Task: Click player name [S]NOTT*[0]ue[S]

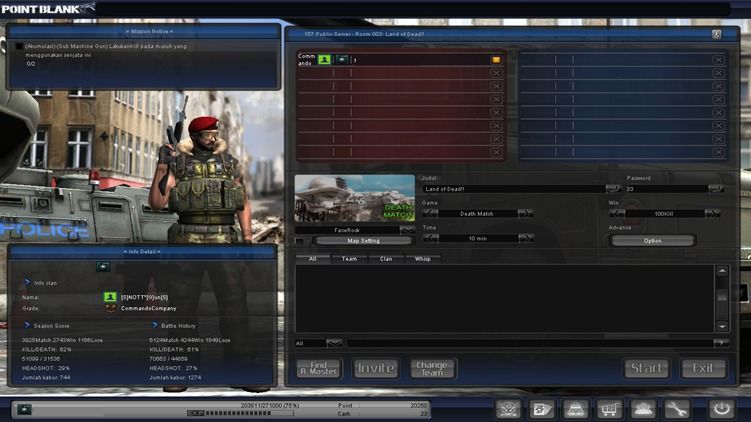Action: 144,297
